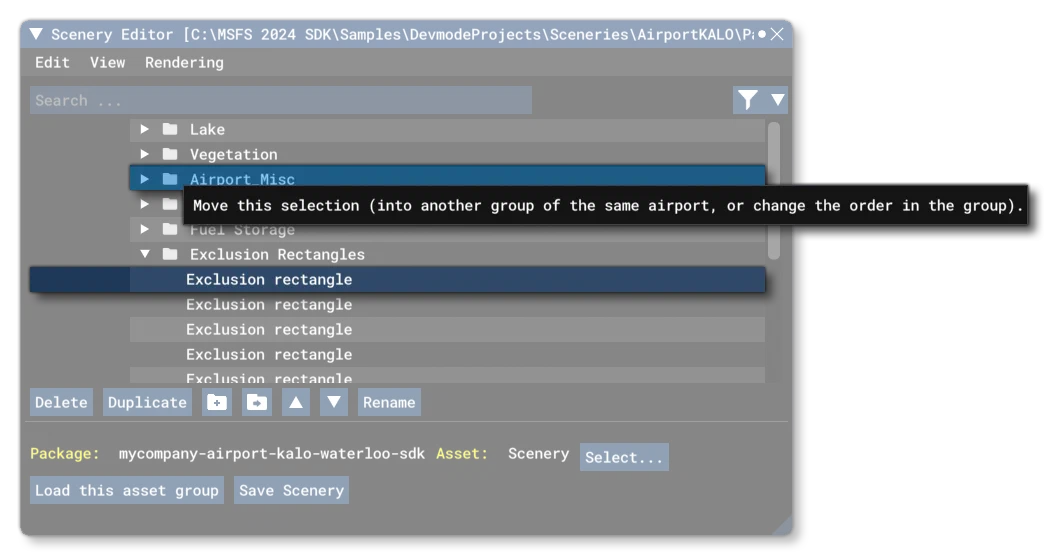1048x556 pixels.
Task: Click the Duplicate button
Action: (147, 402)
